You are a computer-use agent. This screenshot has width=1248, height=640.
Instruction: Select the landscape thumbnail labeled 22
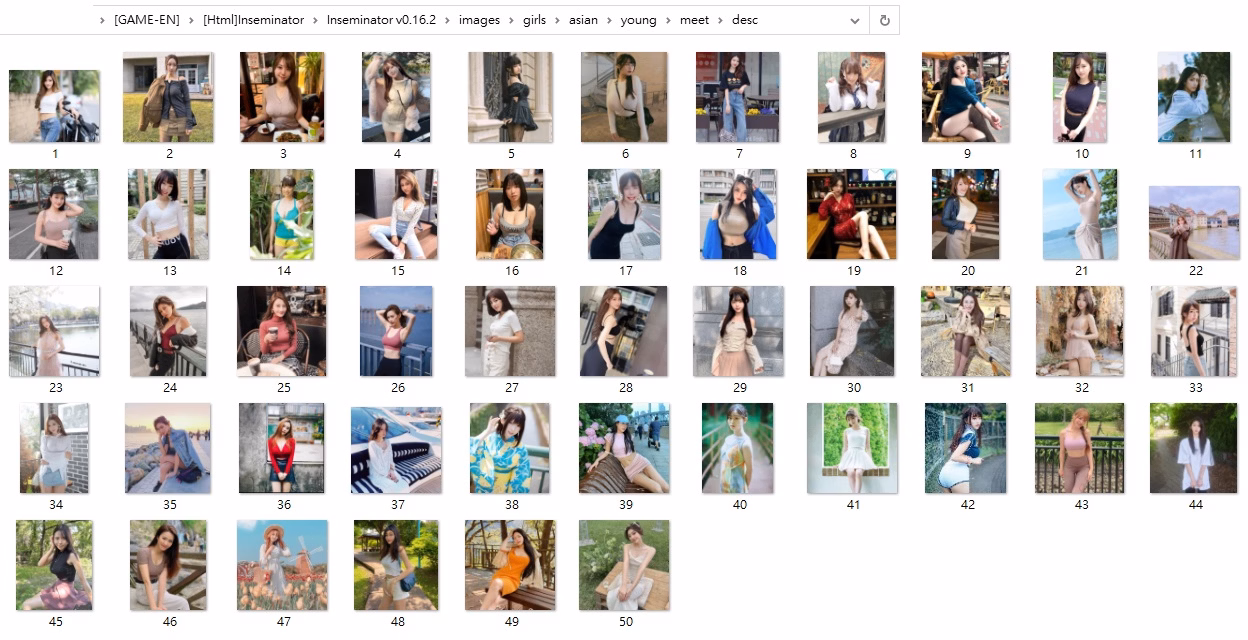(1194, 223)
